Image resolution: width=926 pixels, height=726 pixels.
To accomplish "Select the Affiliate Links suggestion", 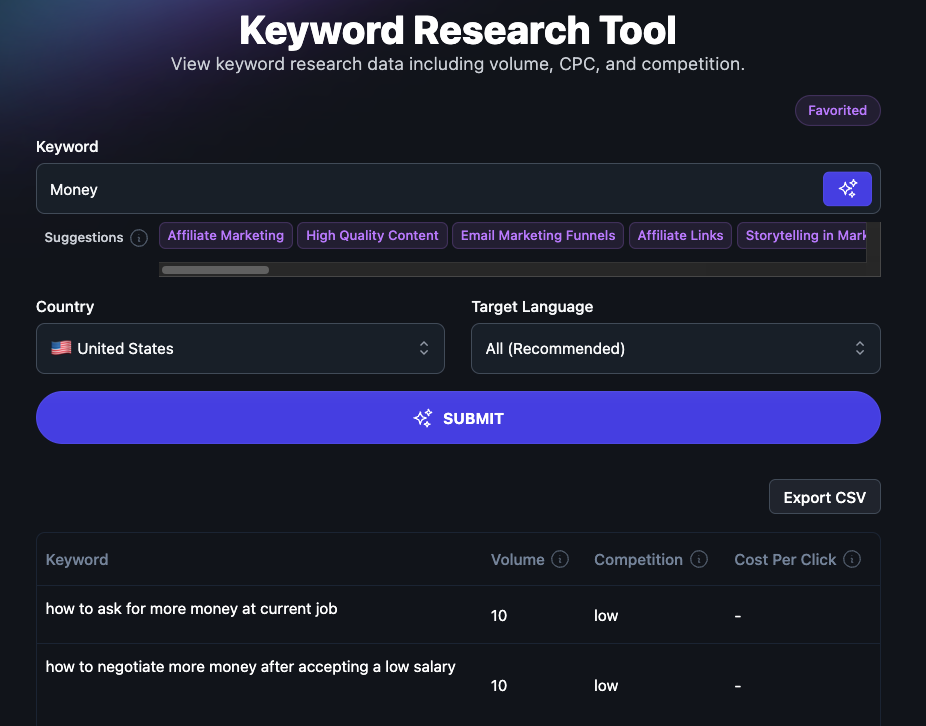I will click(680, 236).
